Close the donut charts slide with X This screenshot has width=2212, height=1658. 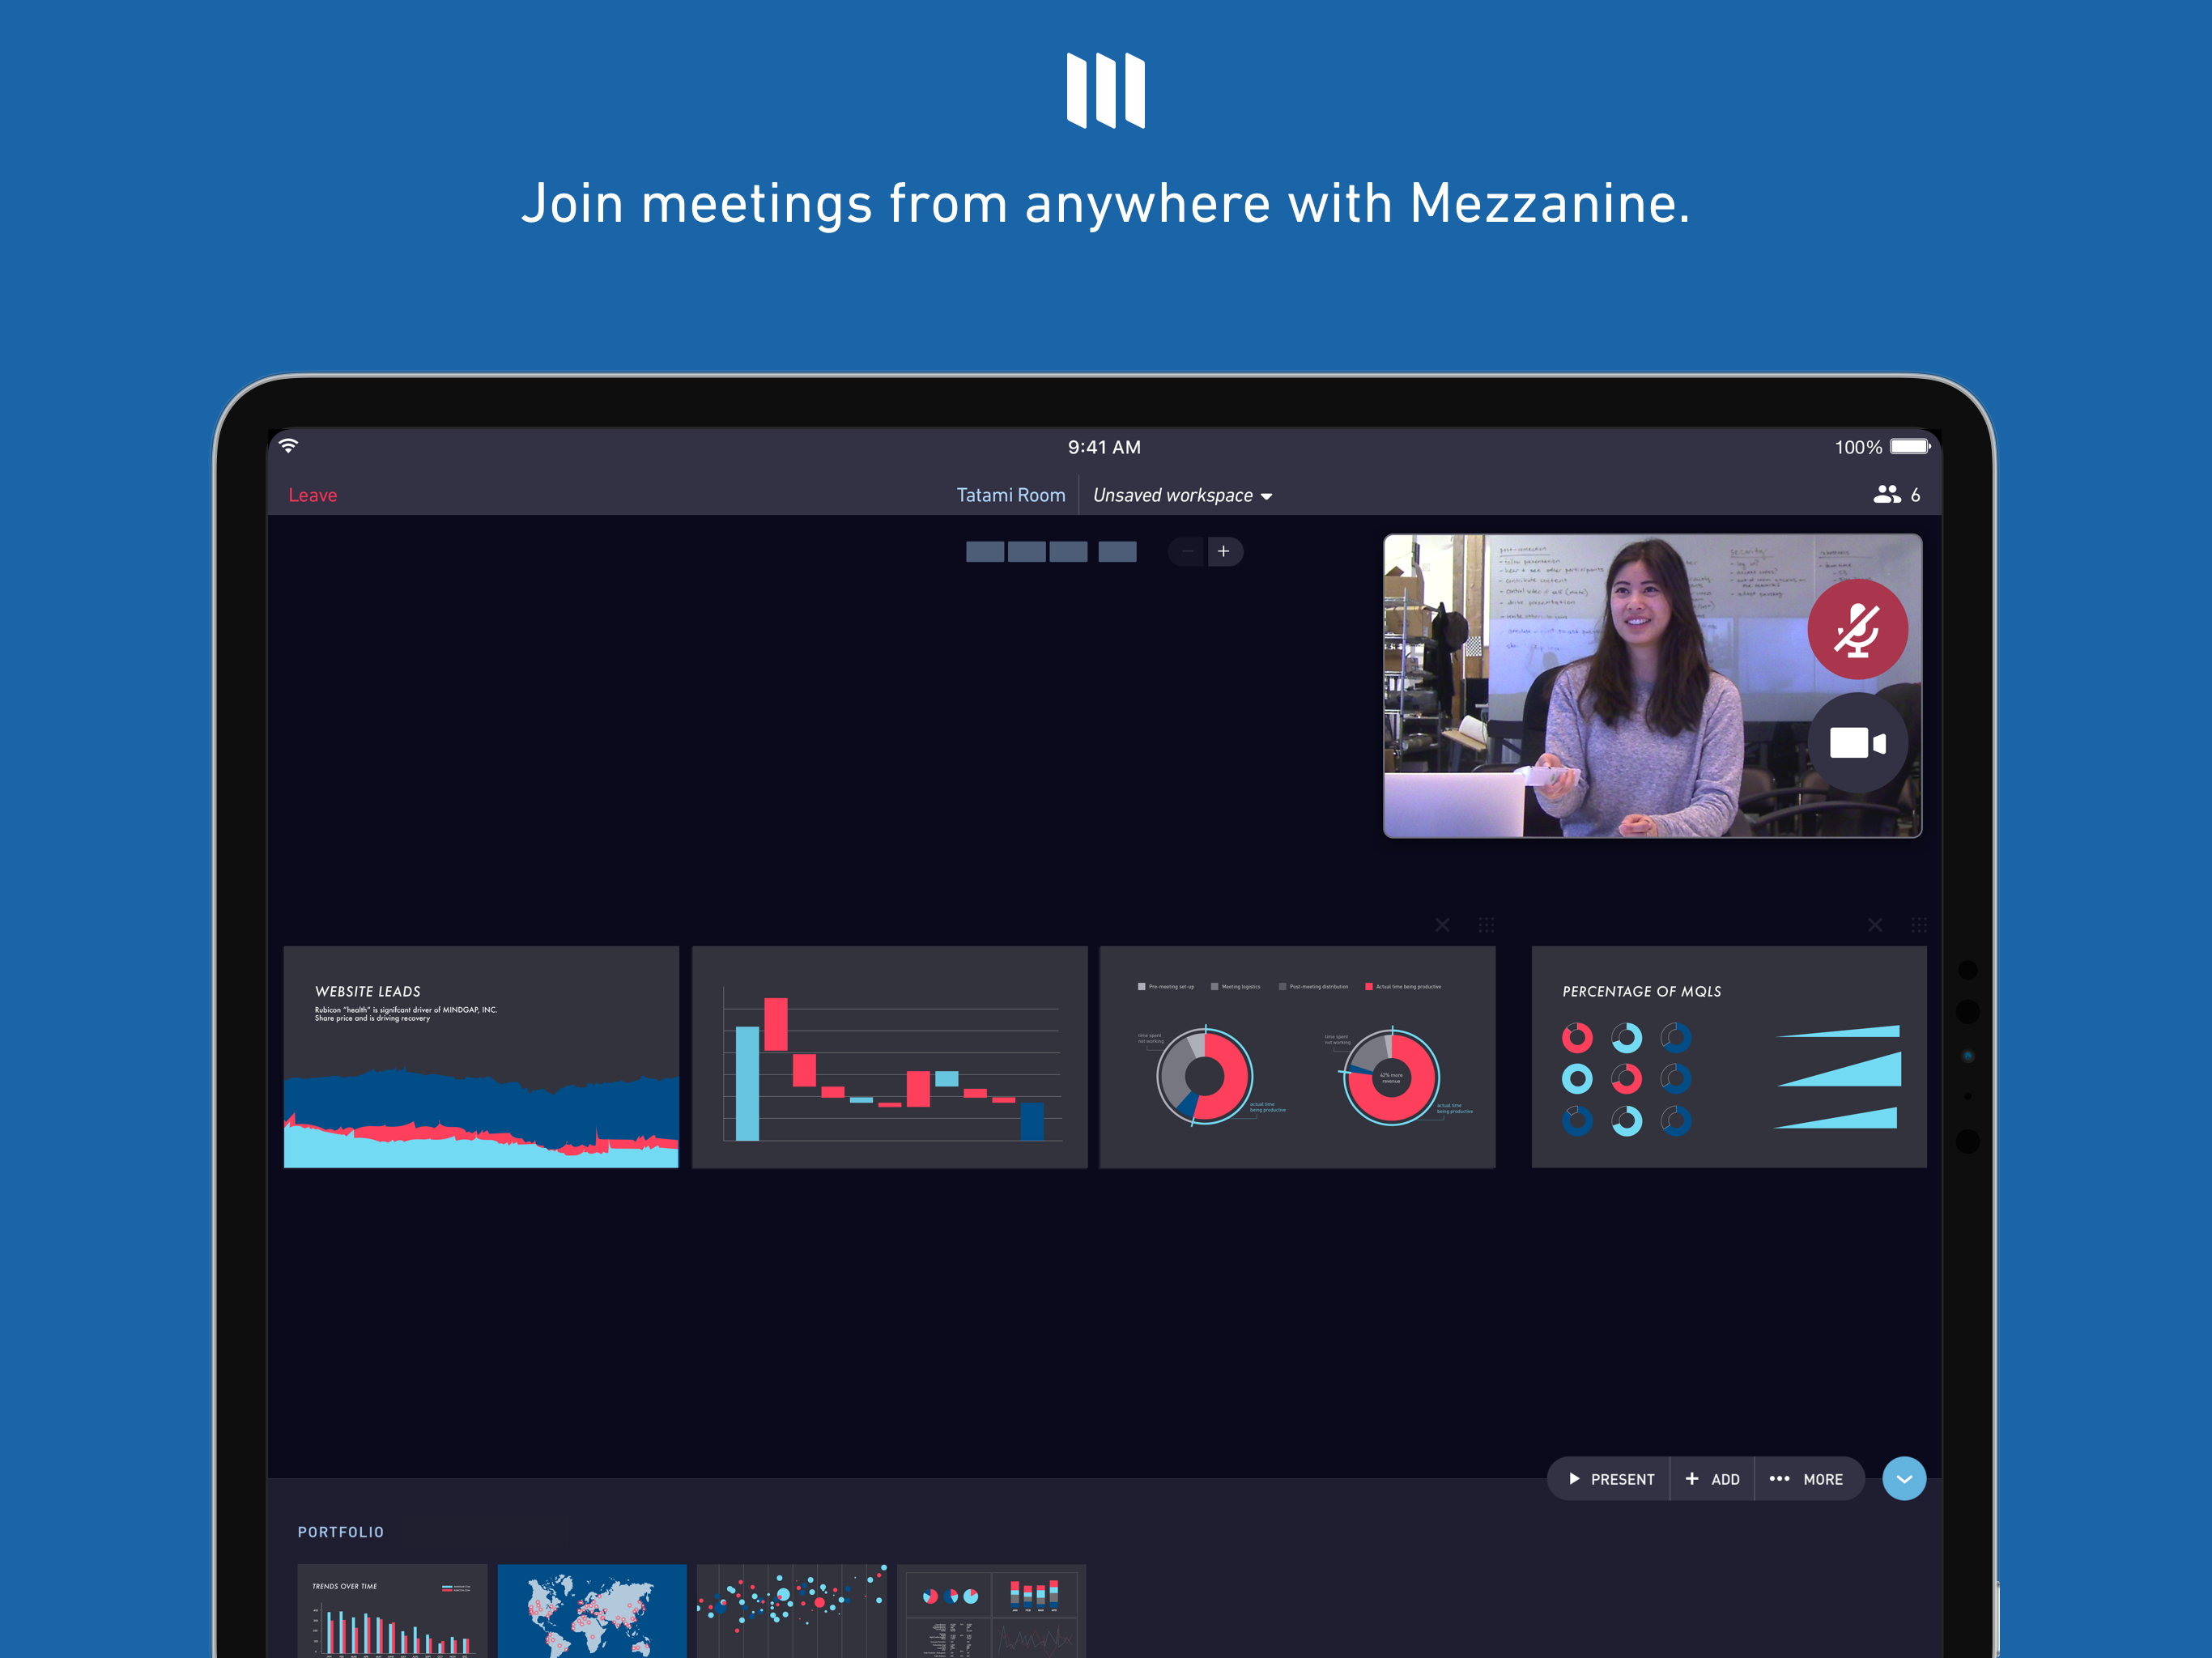pyautogui.click(x=1442, y=925)
